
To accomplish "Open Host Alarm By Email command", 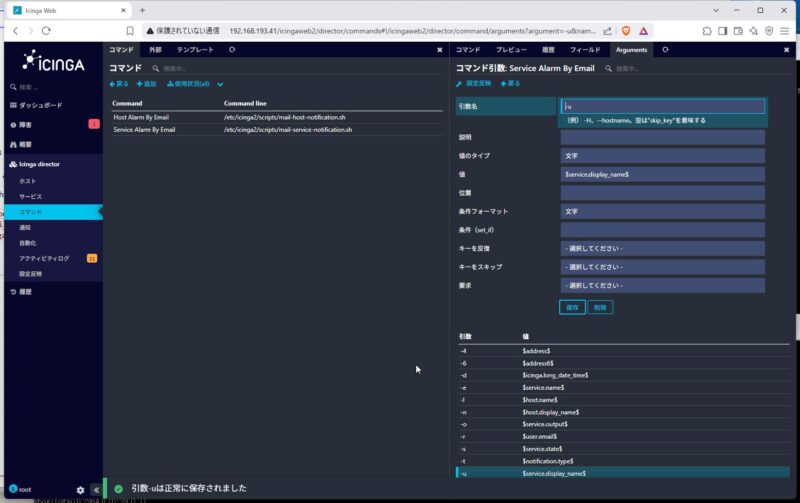I will tap(141, 117).
